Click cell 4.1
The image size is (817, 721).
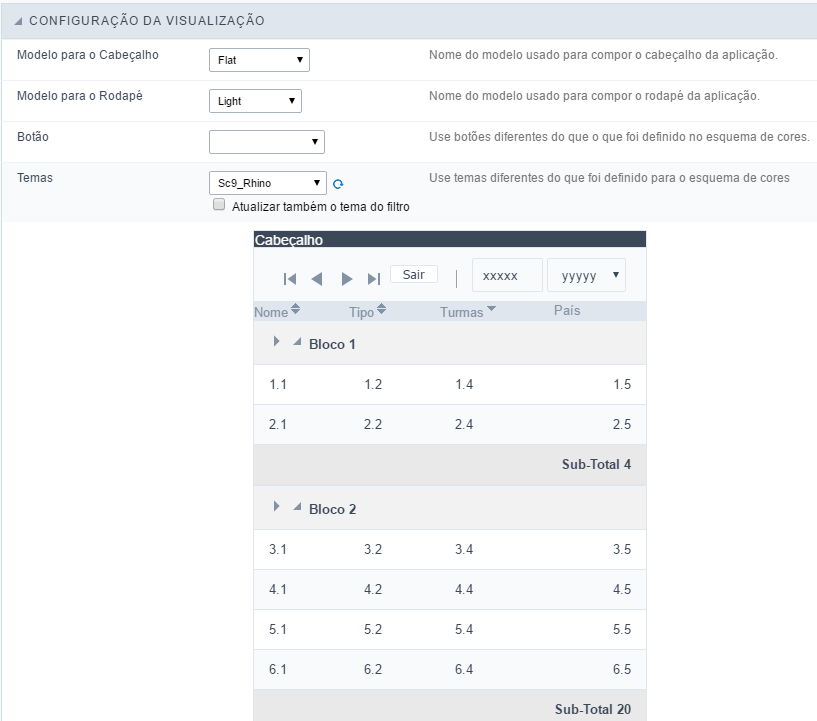(278, 590)
